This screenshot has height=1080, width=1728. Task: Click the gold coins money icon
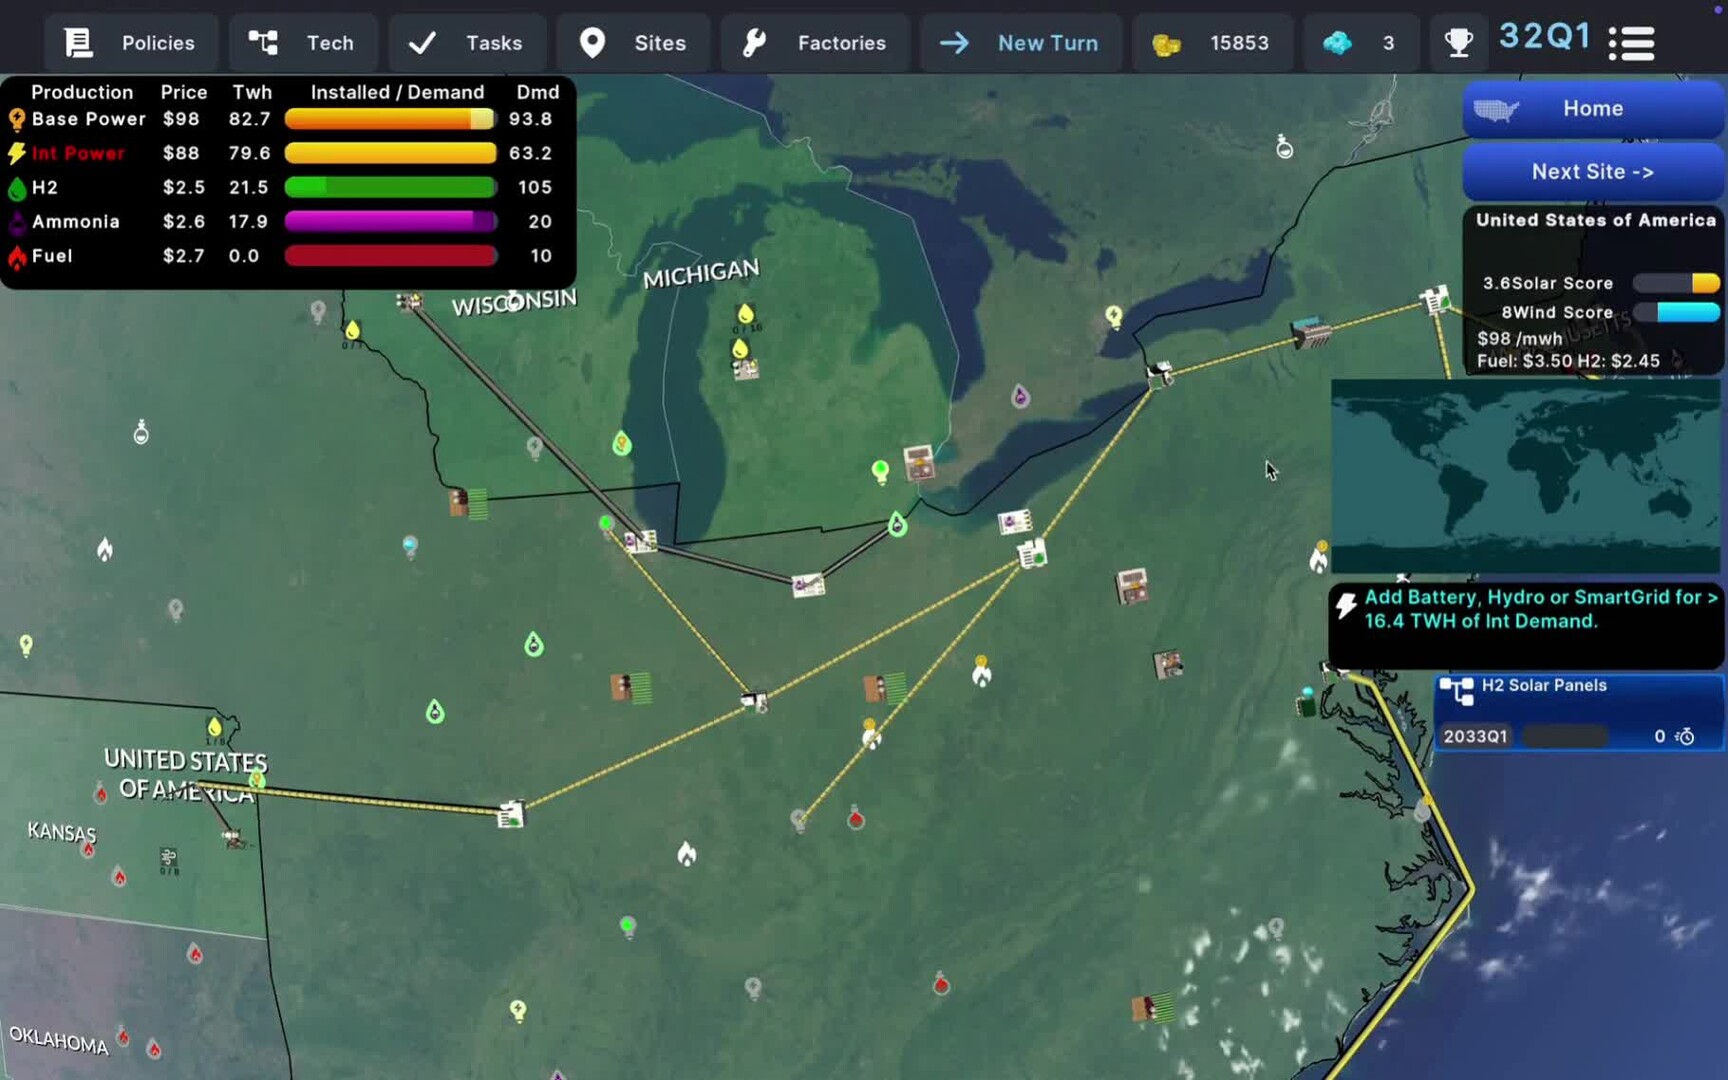click(1166, 44)
